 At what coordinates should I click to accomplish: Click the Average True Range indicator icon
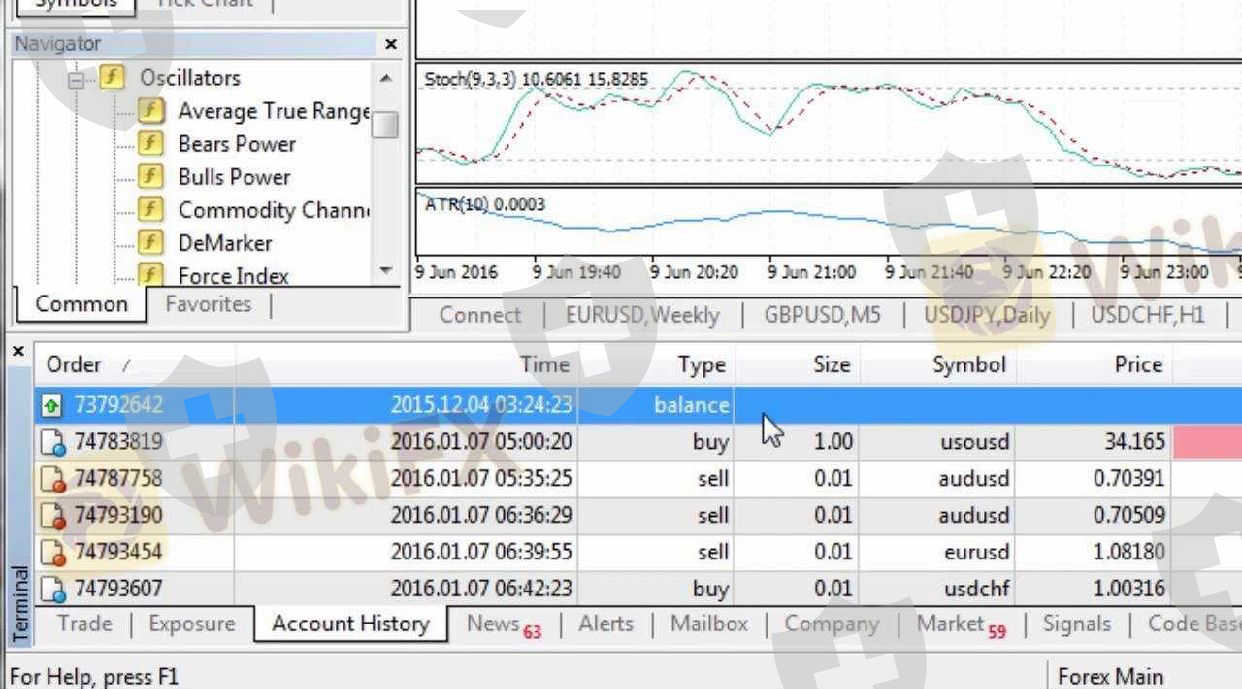[151, 111]
